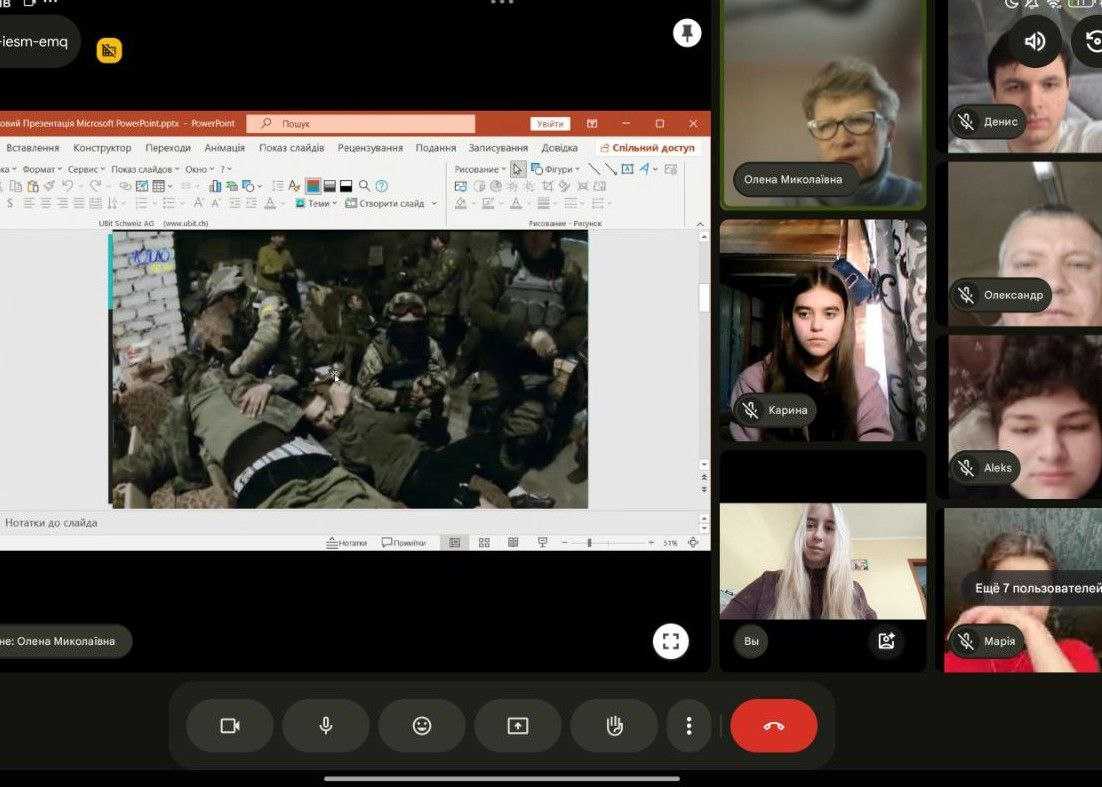Toggle the camera on or off
The height and width of the screenshot is (787, 1102).
(x=229, y=726)
